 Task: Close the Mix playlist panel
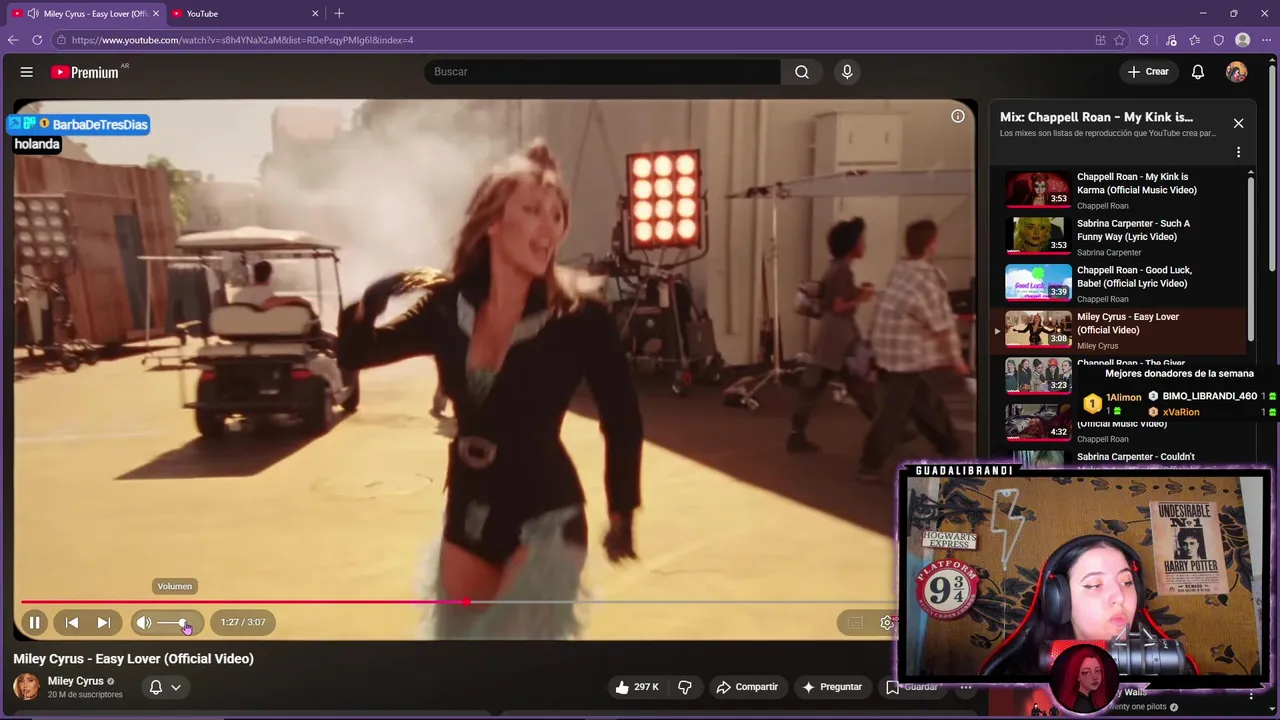[1238, 123]
